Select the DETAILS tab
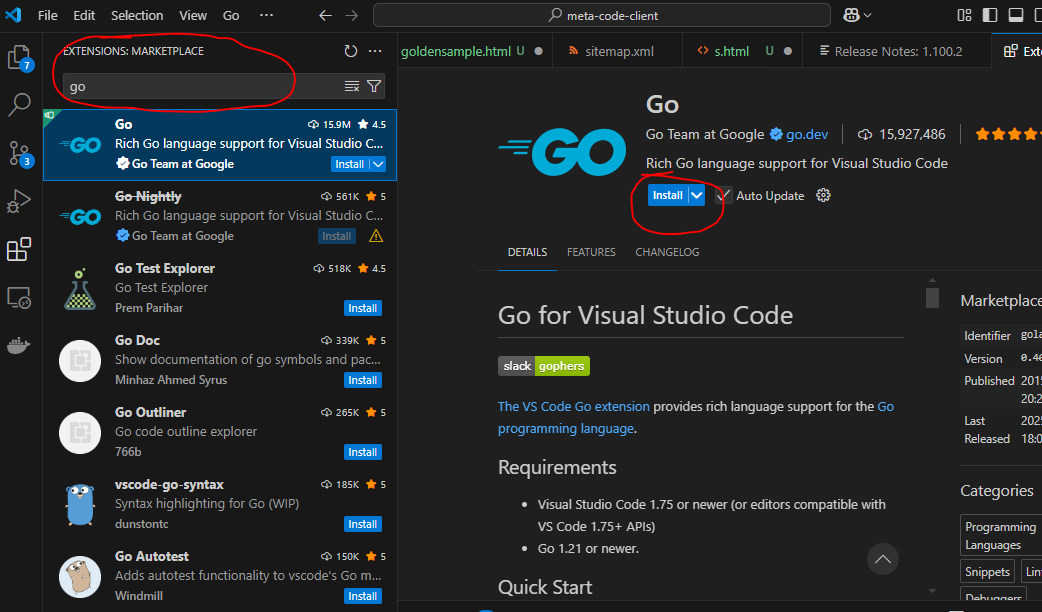Image resolution: width=1042 pixels, height=612 pixels. tap(527, 253)
